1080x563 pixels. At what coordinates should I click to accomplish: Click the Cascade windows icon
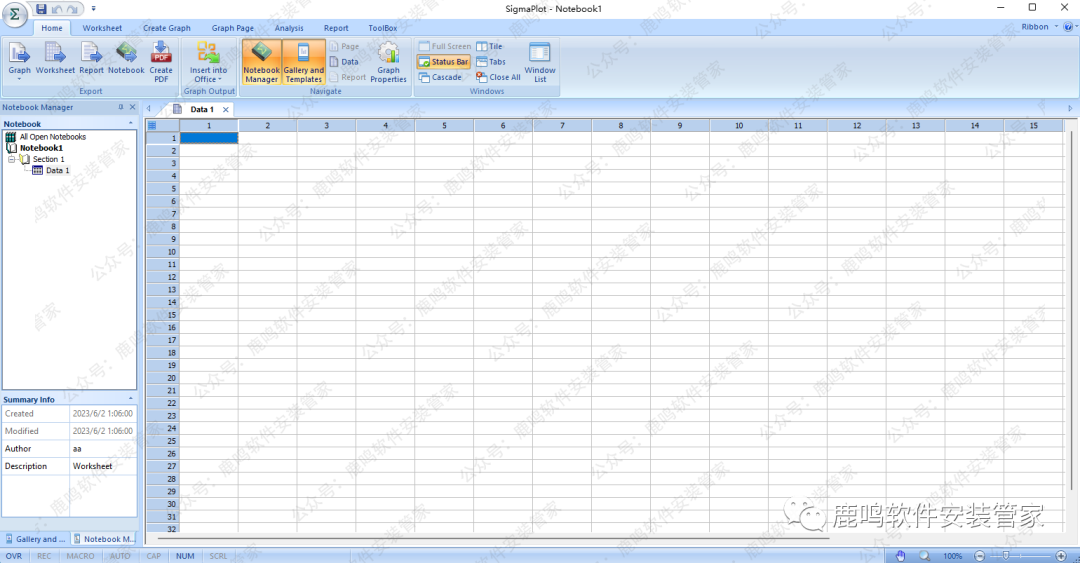pos(440,77)
